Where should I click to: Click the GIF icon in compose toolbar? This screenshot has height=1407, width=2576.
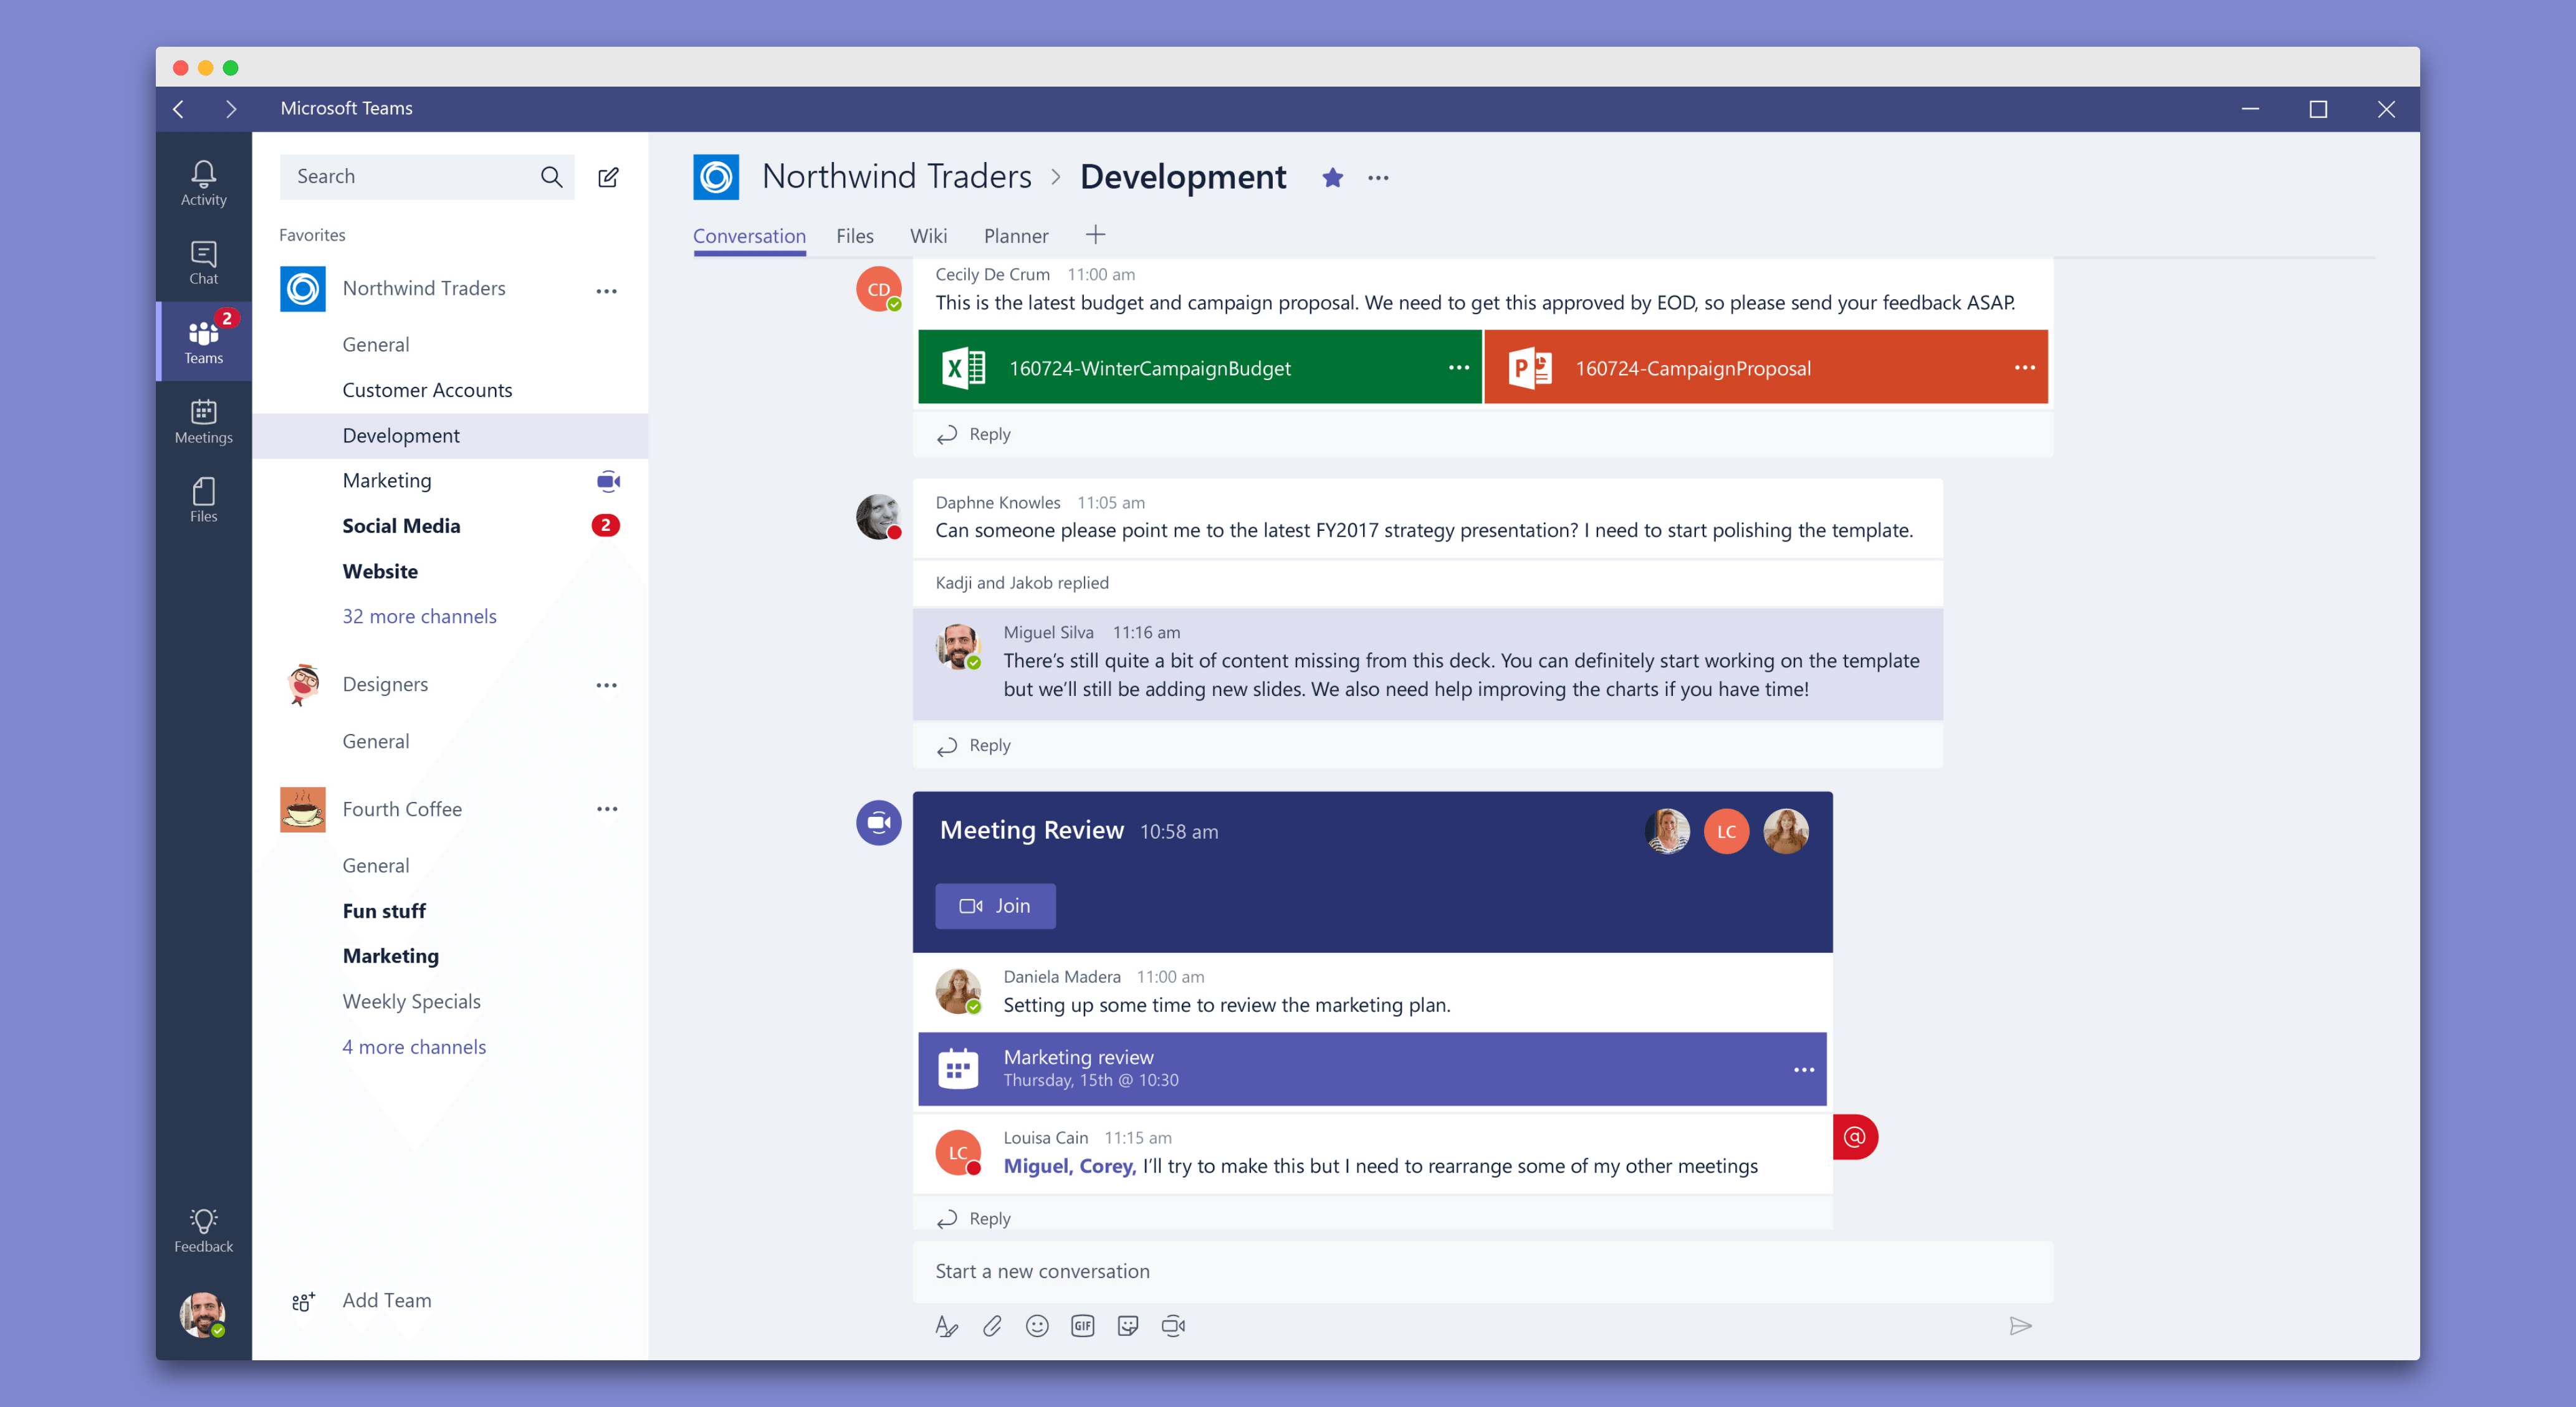pyautogui.click(x=1082, y=1326)
